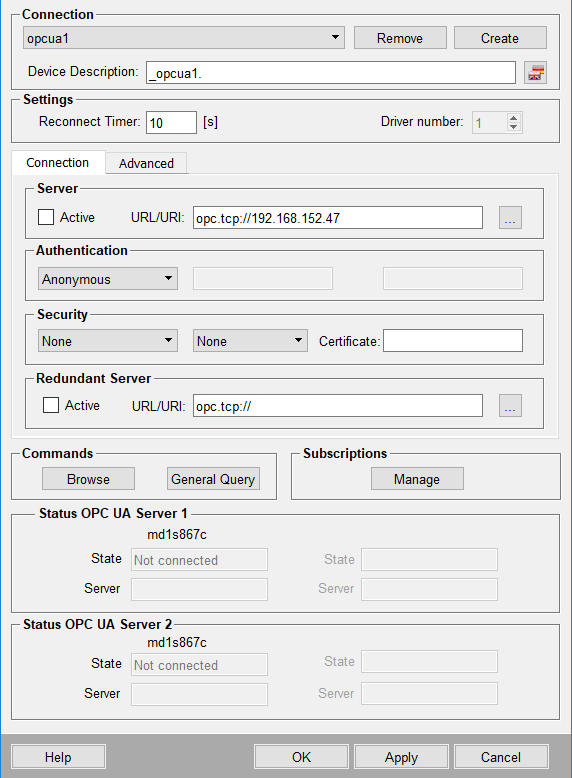
Task: Click the Reconnect Timer input field
Action: click(171, 123)
